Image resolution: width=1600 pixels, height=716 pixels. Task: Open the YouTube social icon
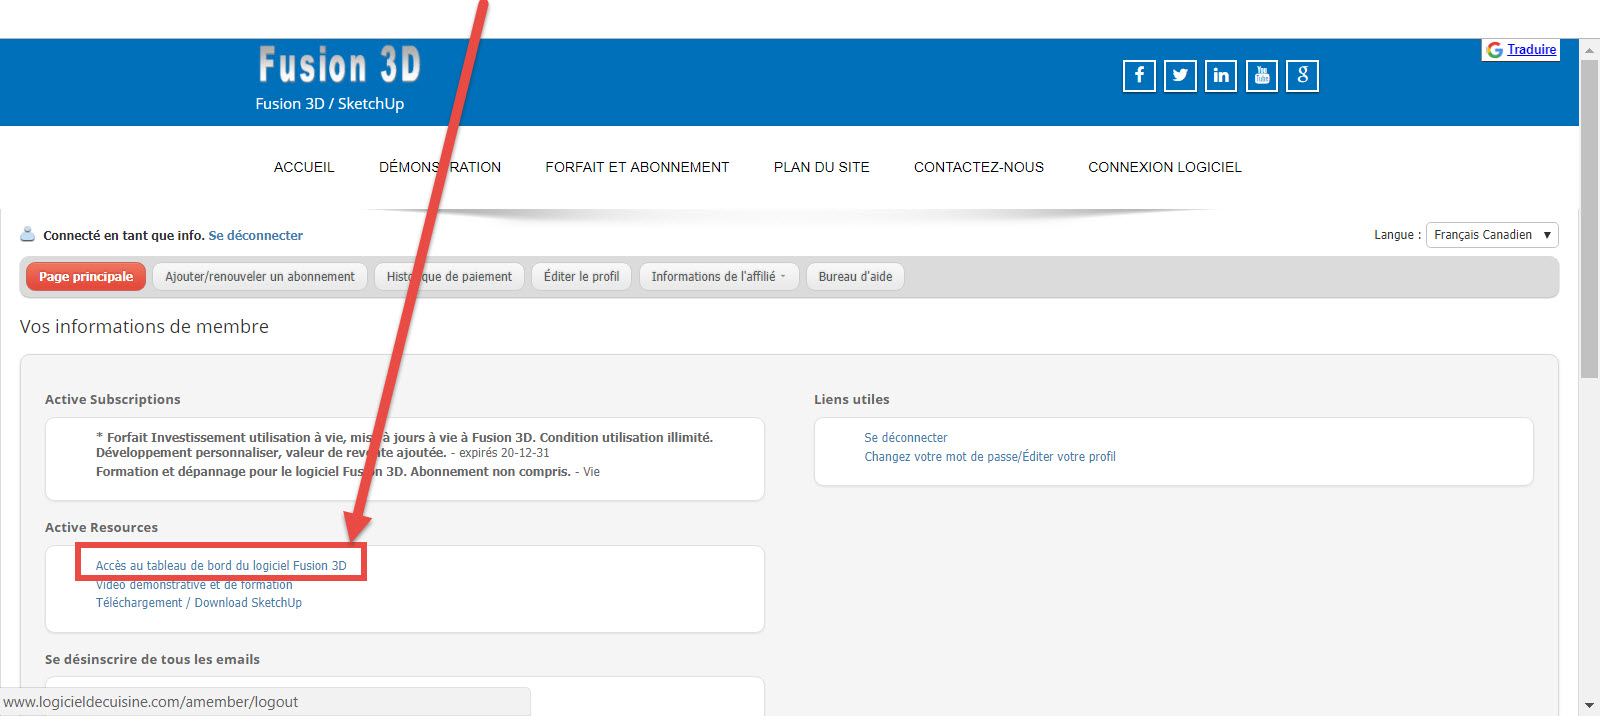pyautogui.click(x=1262, y=76)
